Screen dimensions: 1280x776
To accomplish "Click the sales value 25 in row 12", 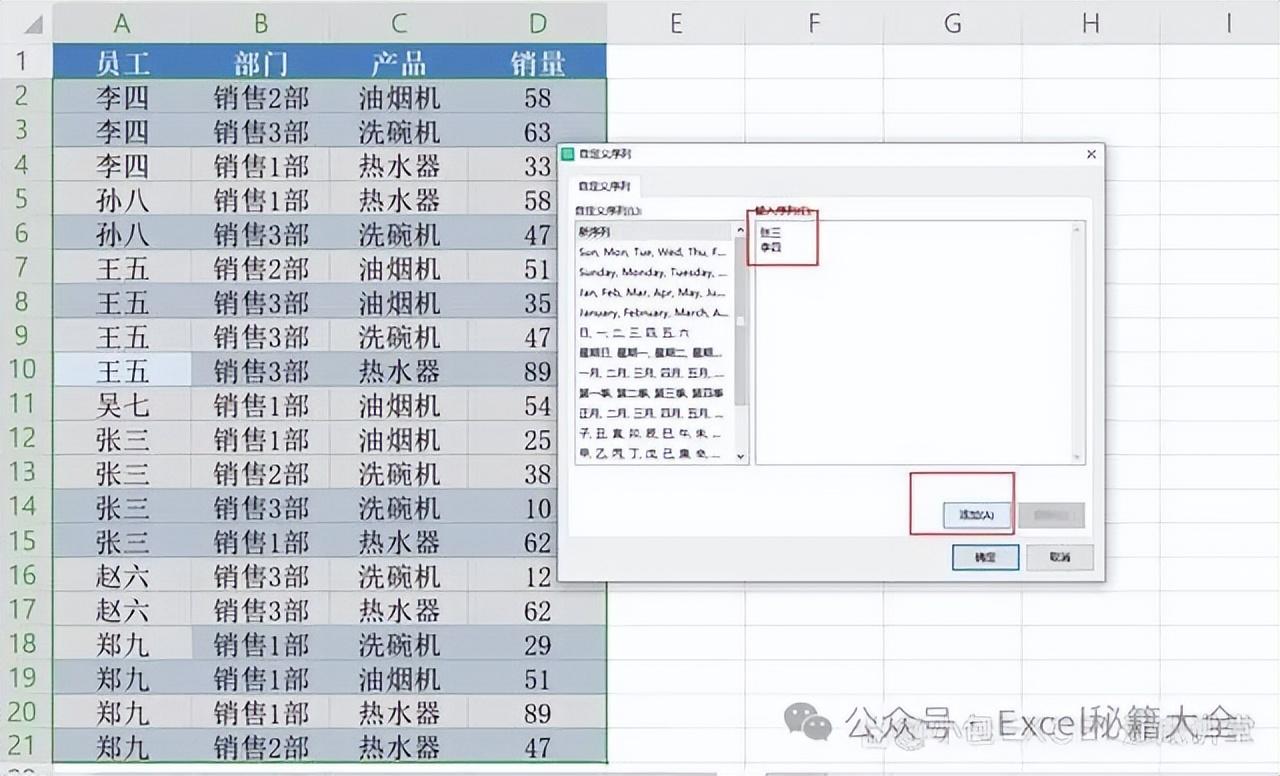I will [x=538, y=439].
